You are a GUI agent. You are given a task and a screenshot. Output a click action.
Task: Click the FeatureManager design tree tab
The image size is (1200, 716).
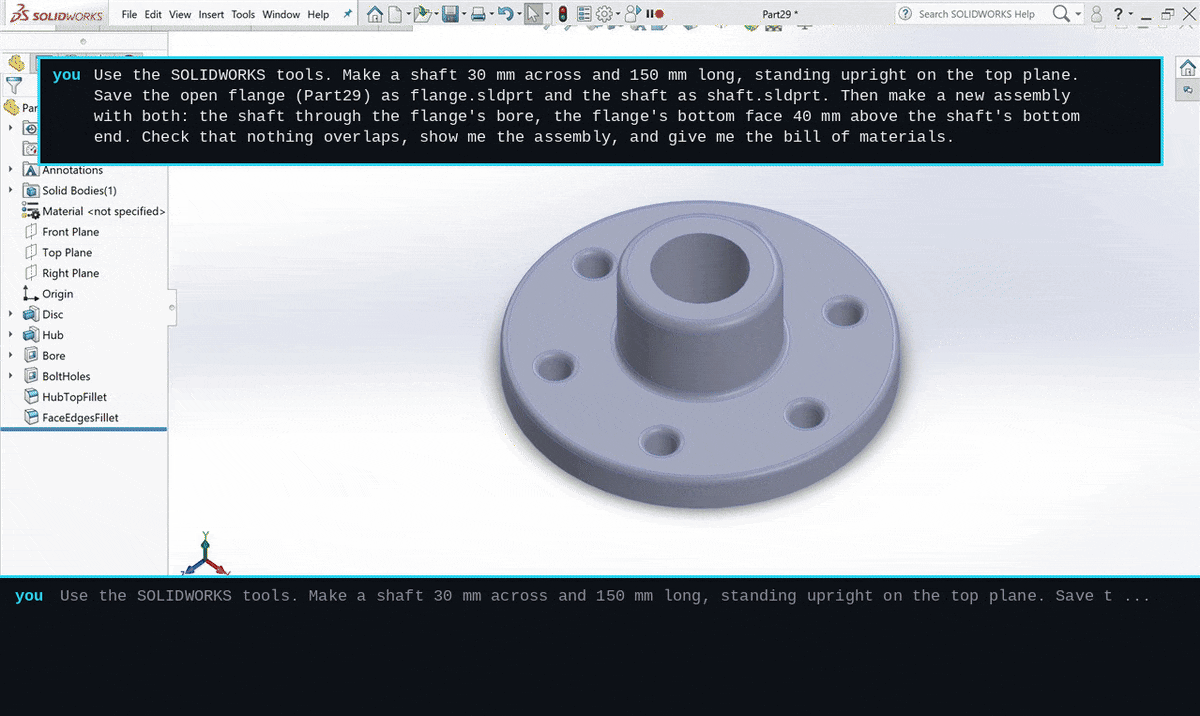pyautogui.click(x=15, y=63)
